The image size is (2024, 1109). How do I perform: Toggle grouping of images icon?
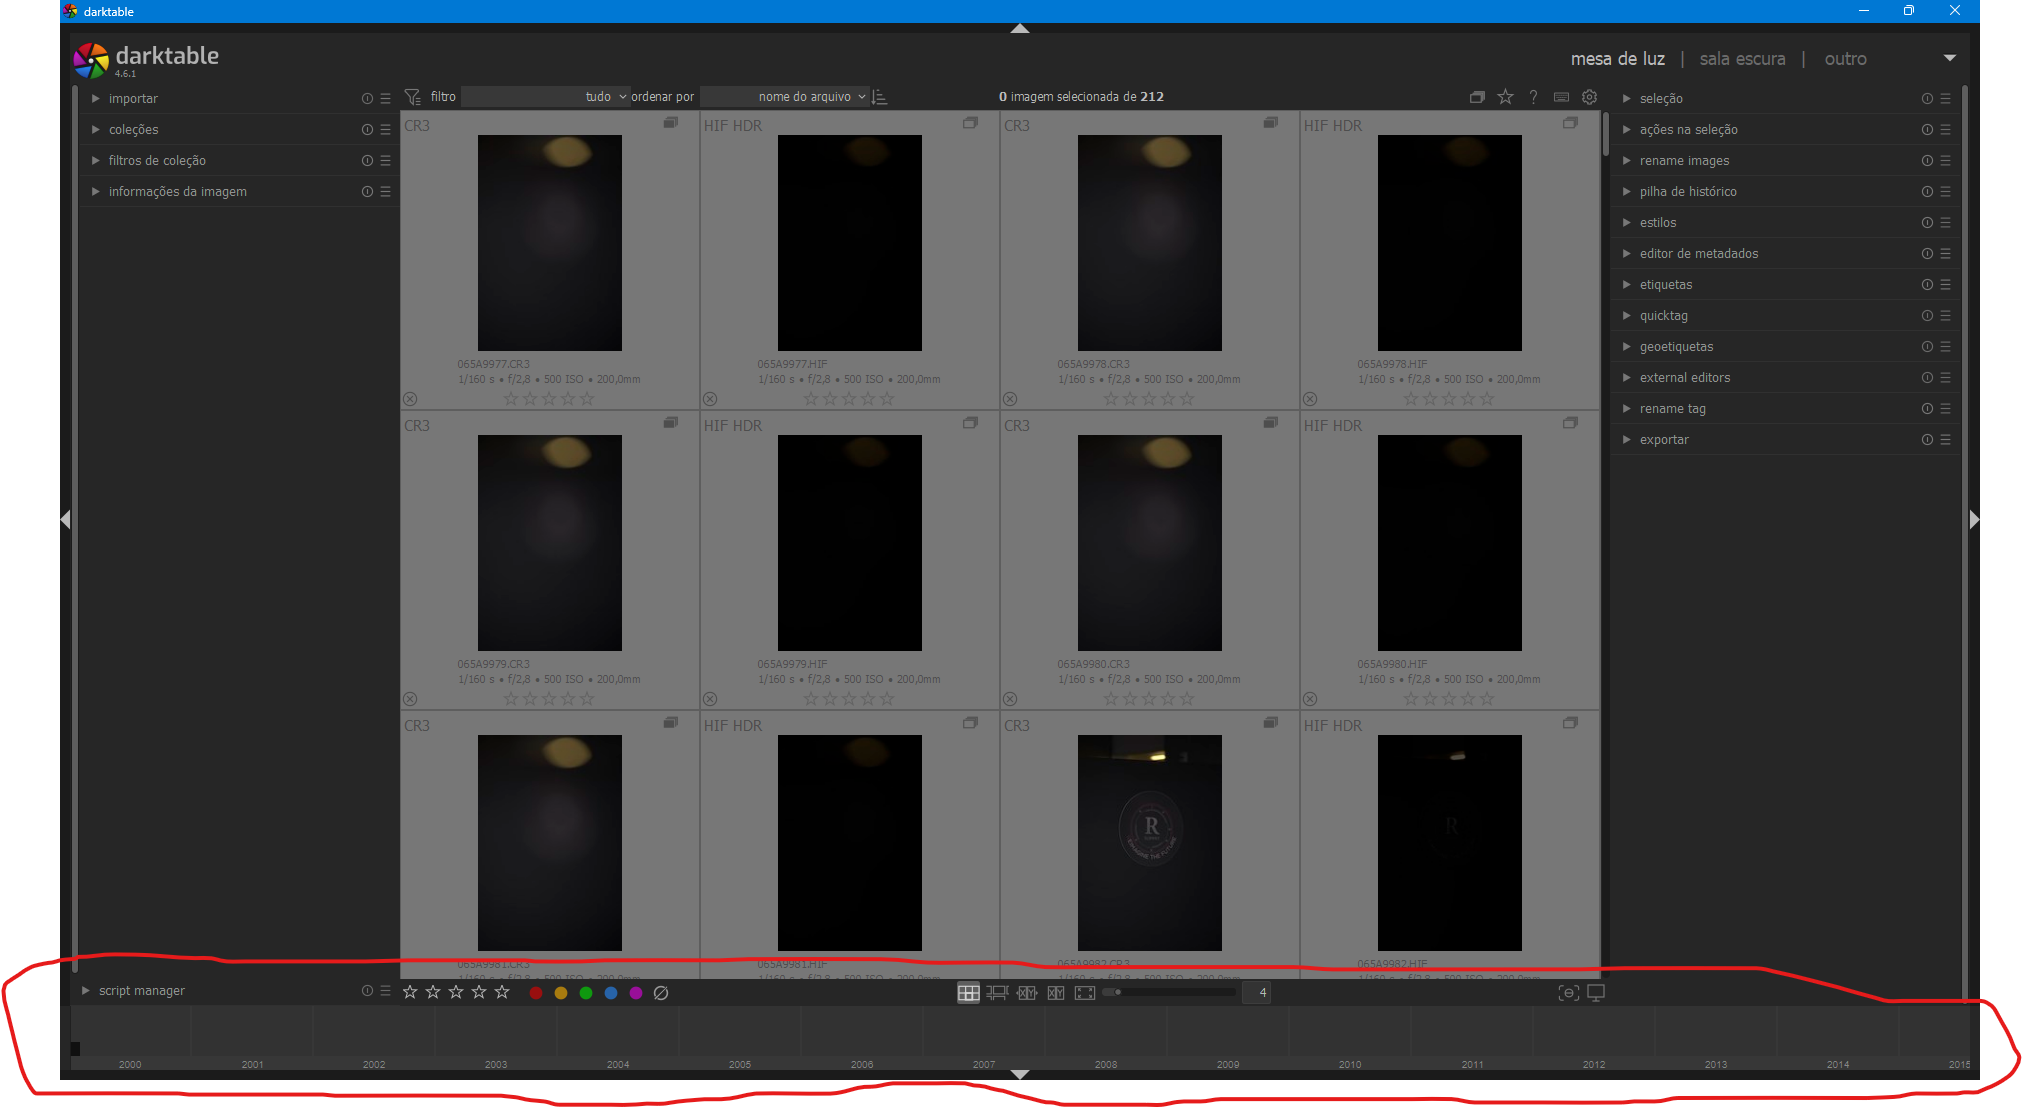(x=1477, y=97)
